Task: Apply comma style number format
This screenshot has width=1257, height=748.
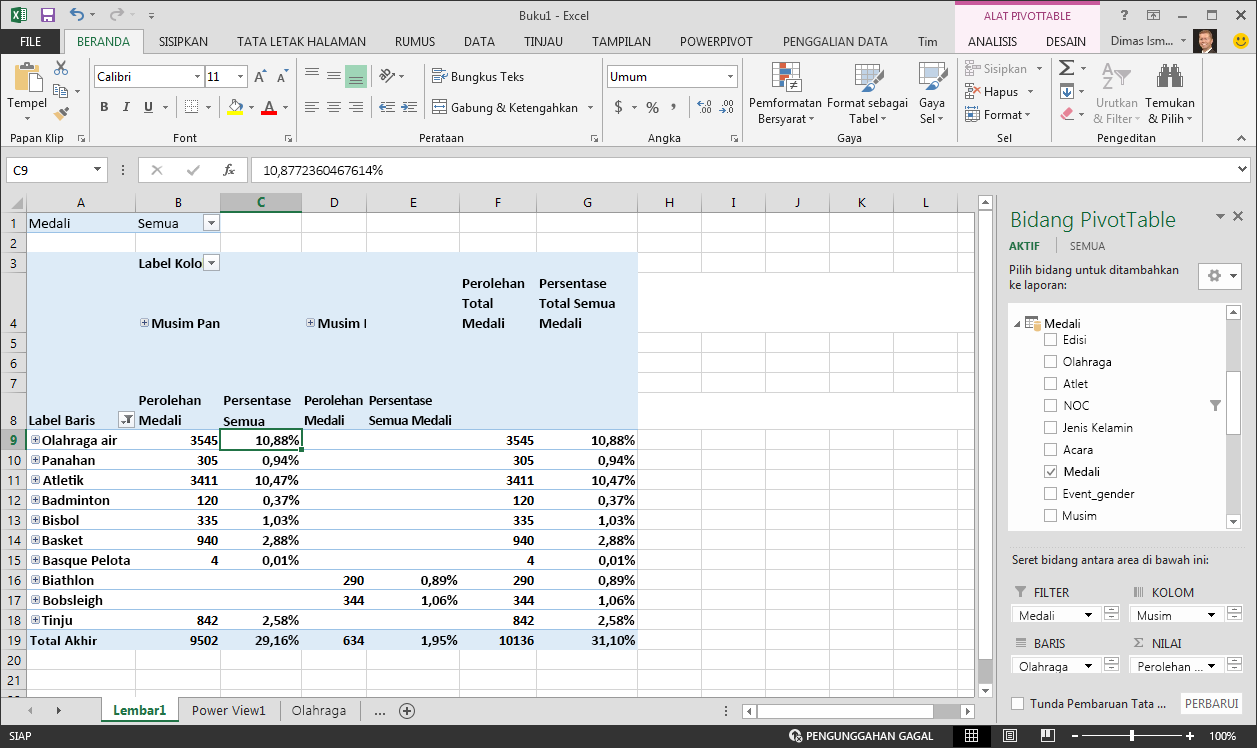Action: pyautogui.click(x=674, y=107)
